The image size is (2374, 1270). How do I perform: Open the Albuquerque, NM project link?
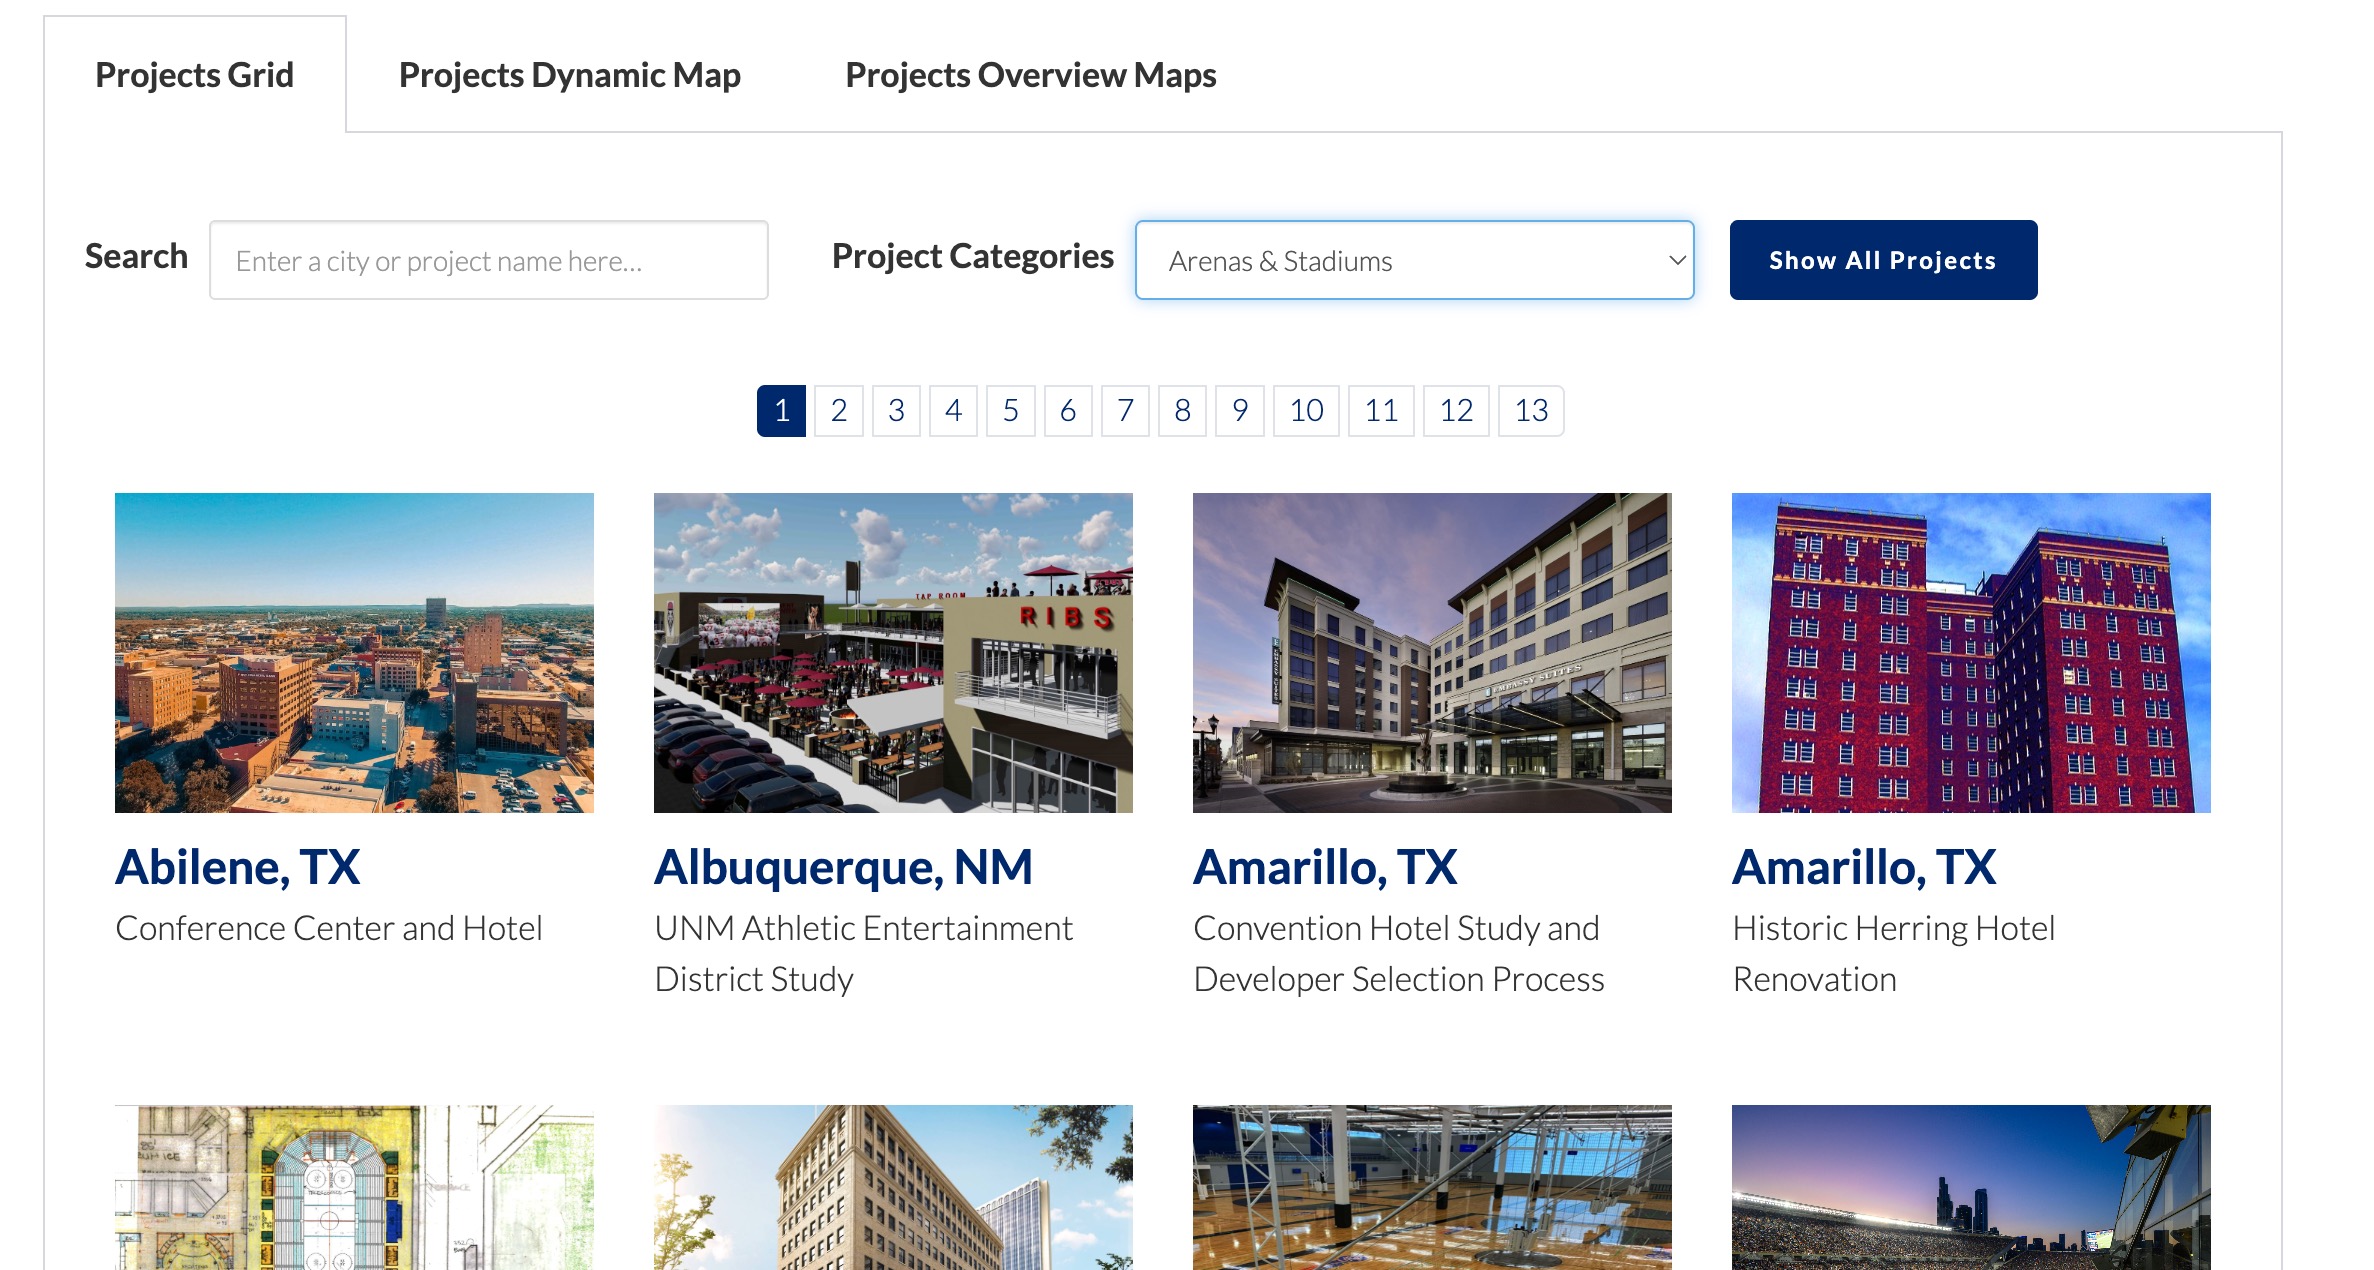(843, 867)
